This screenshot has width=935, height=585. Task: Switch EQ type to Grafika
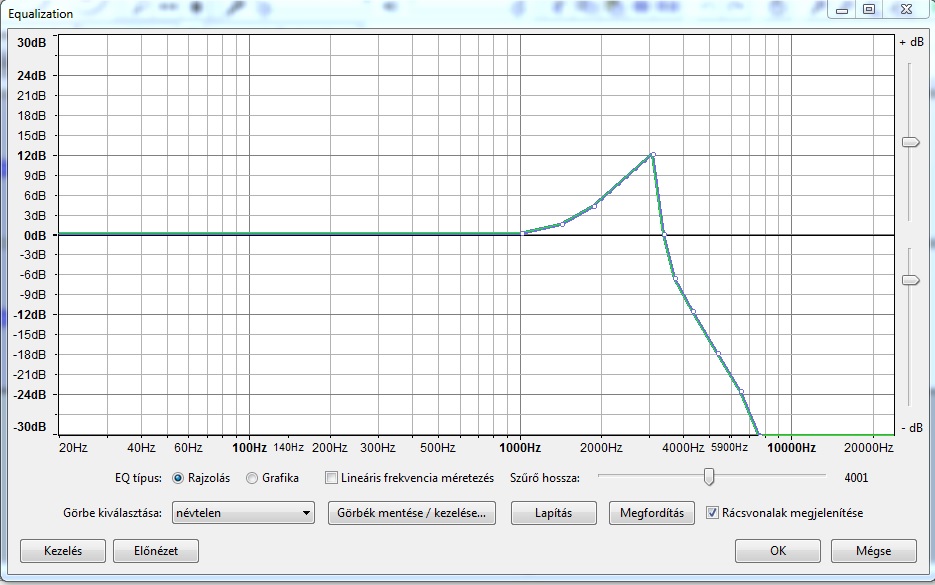point(252,478)
